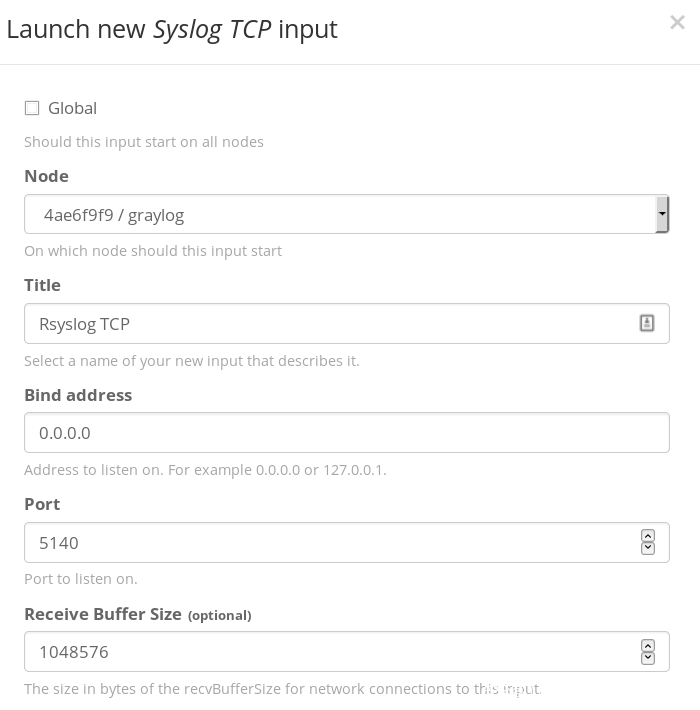Click the Global checkbox label text

pyautogui.click(x=72, y=108)
